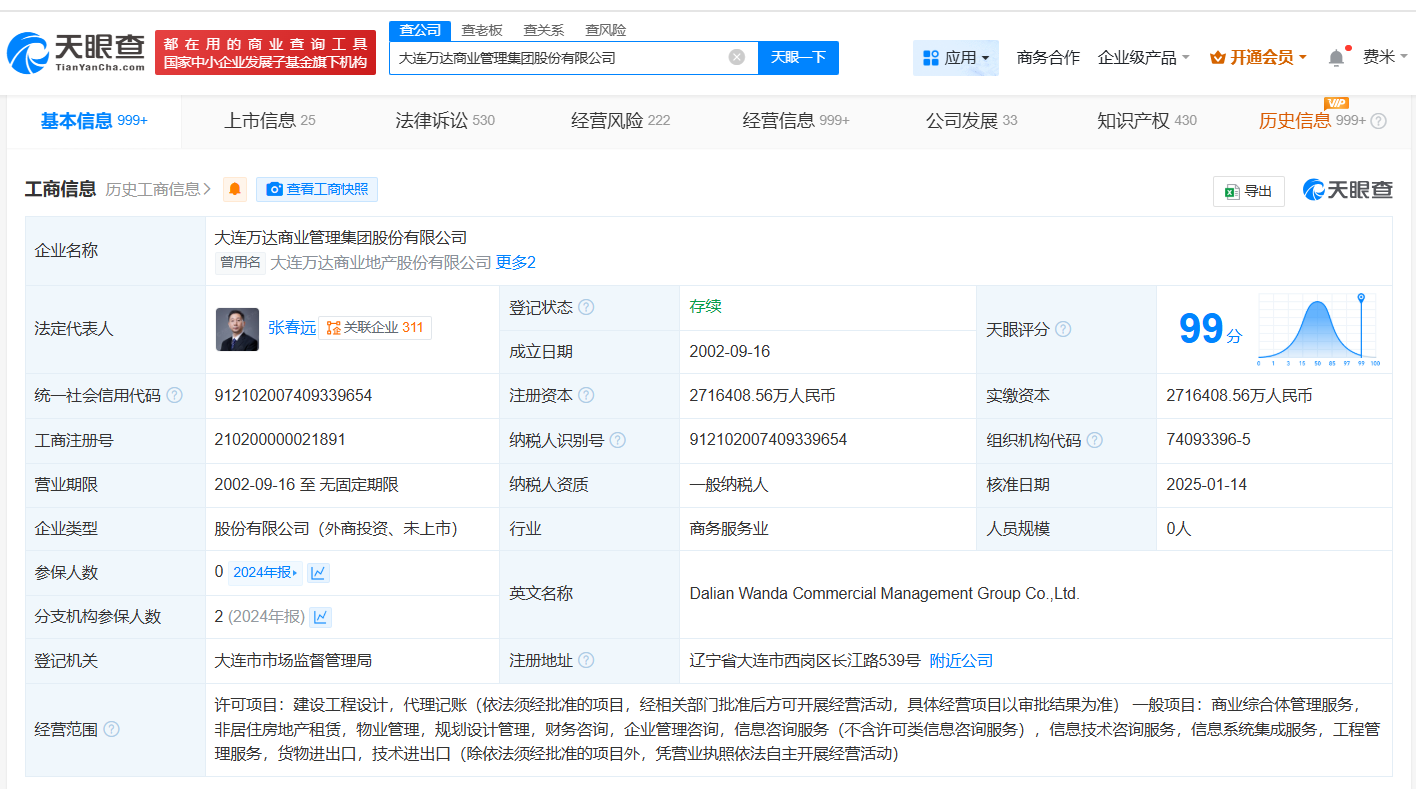Open help icon next to 纳税人识别号
The image size is (1416, 789).
[618, 440]
